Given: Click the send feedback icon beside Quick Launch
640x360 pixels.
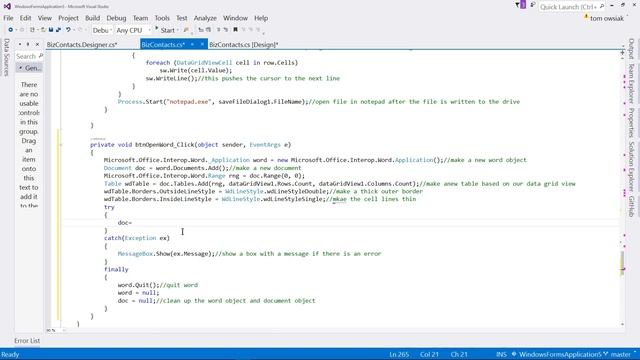Looking at the screenshot, I should 533,5.
